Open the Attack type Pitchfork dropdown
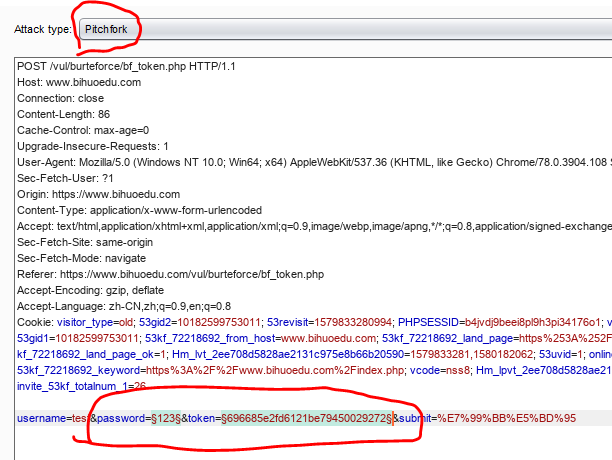Viewport: 612px width, 460px height. coord(345,29)
